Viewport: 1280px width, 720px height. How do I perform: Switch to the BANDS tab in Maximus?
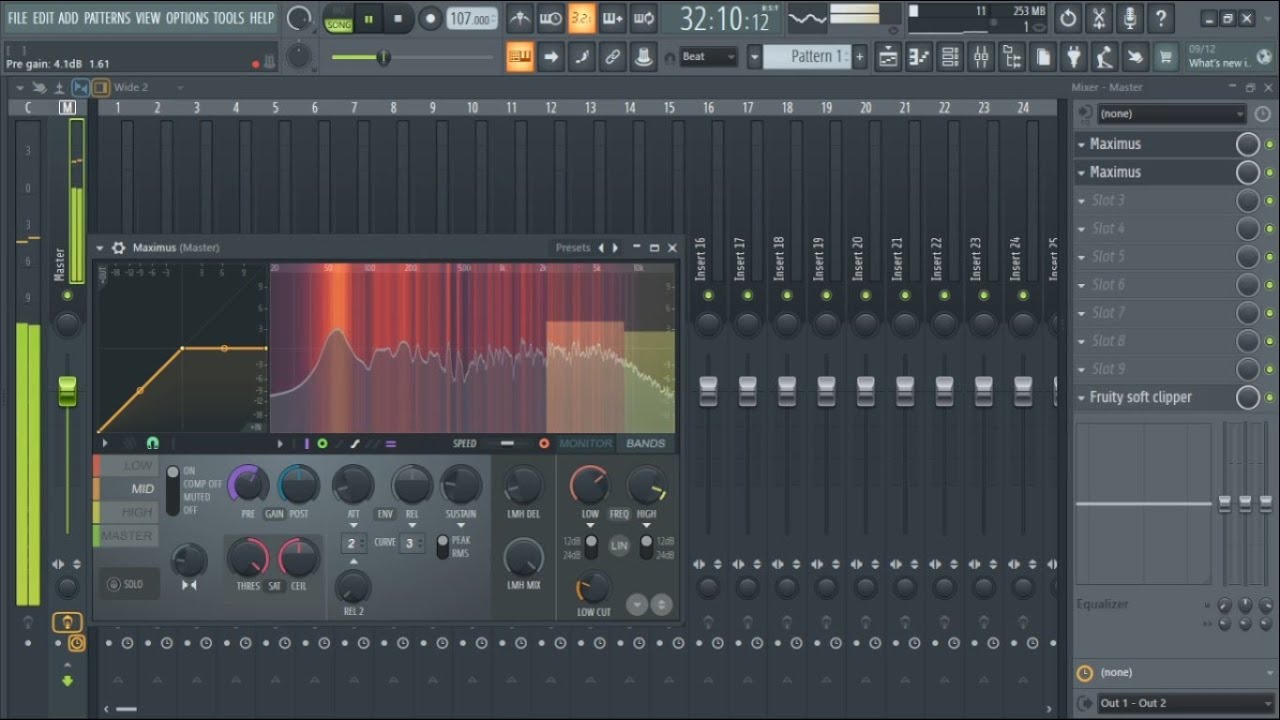[x=646, y=443]
